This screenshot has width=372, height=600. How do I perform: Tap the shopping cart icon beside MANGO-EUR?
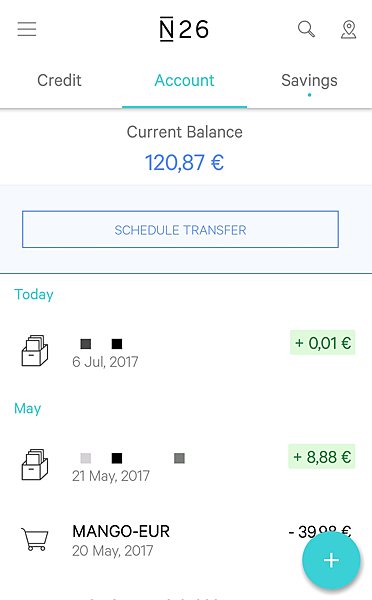(34, 539)
